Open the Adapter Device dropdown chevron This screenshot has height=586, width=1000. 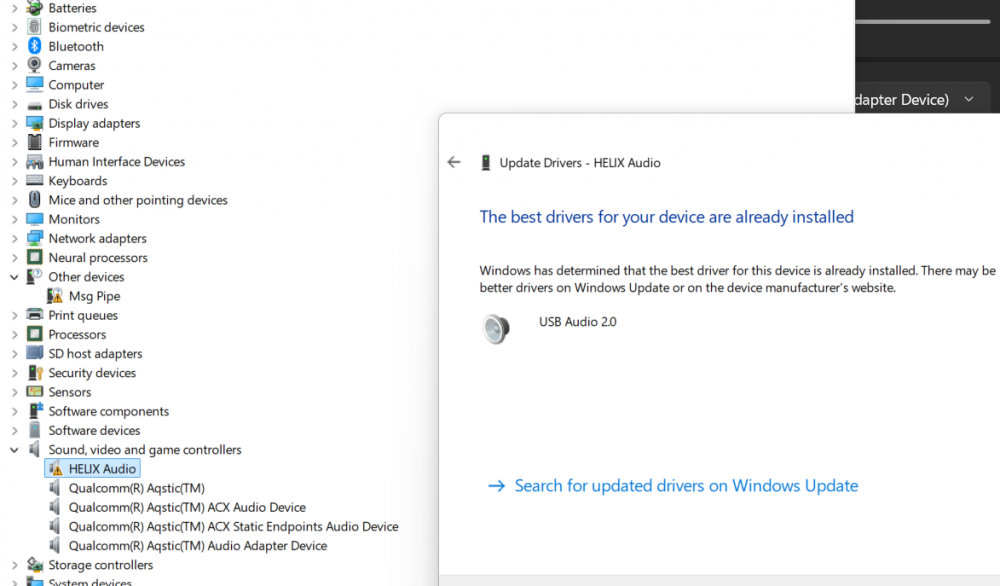[x=968, y=100]
